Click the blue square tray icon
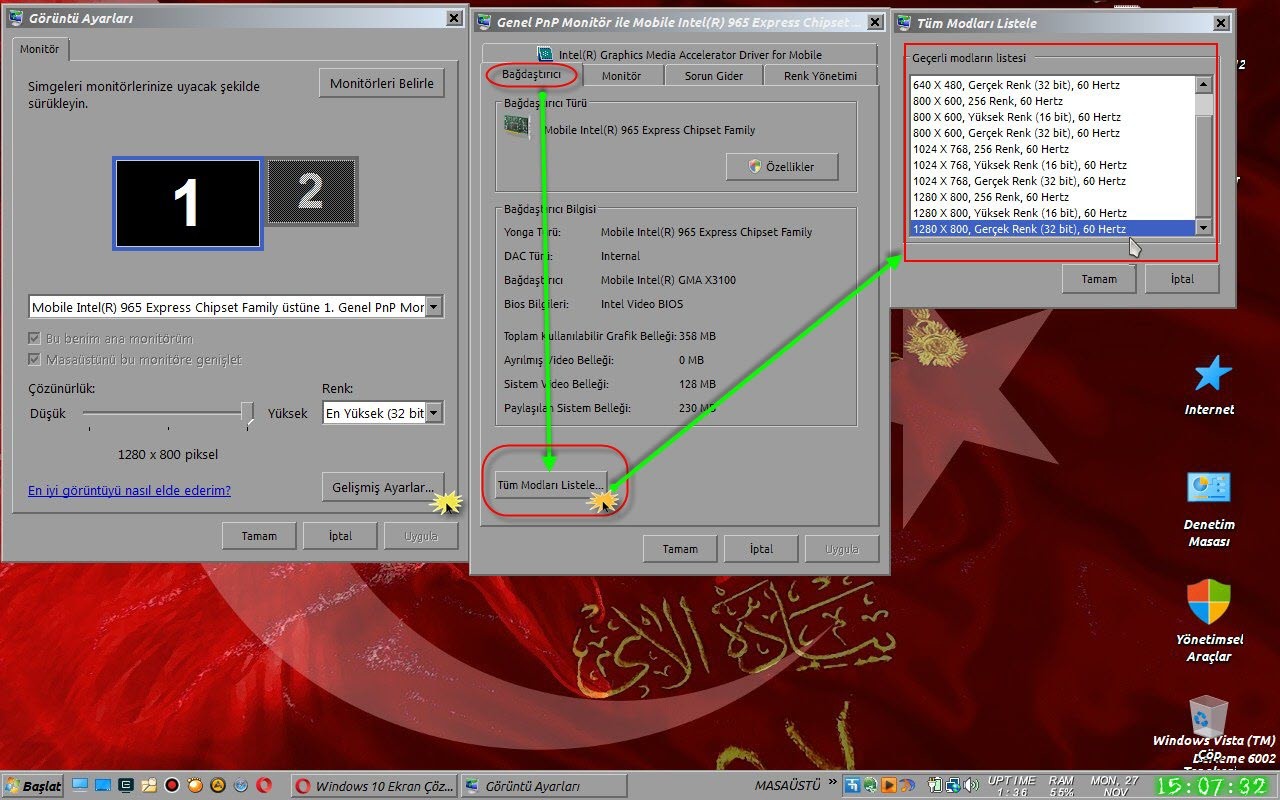The height and width of the screenshot is (800, 1280). click(852, 786)
